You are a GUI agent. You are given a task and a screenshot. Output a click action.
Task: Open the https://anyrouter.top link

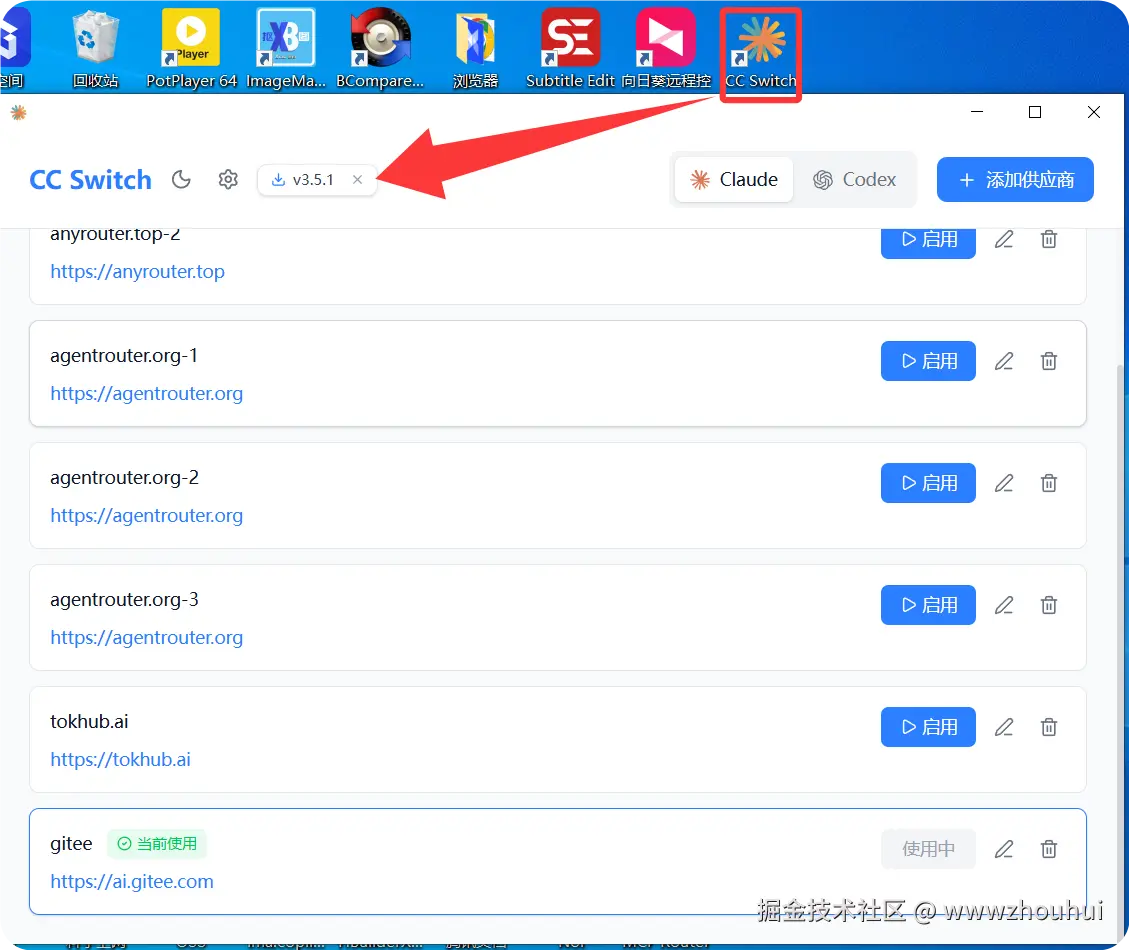(138, 272)
